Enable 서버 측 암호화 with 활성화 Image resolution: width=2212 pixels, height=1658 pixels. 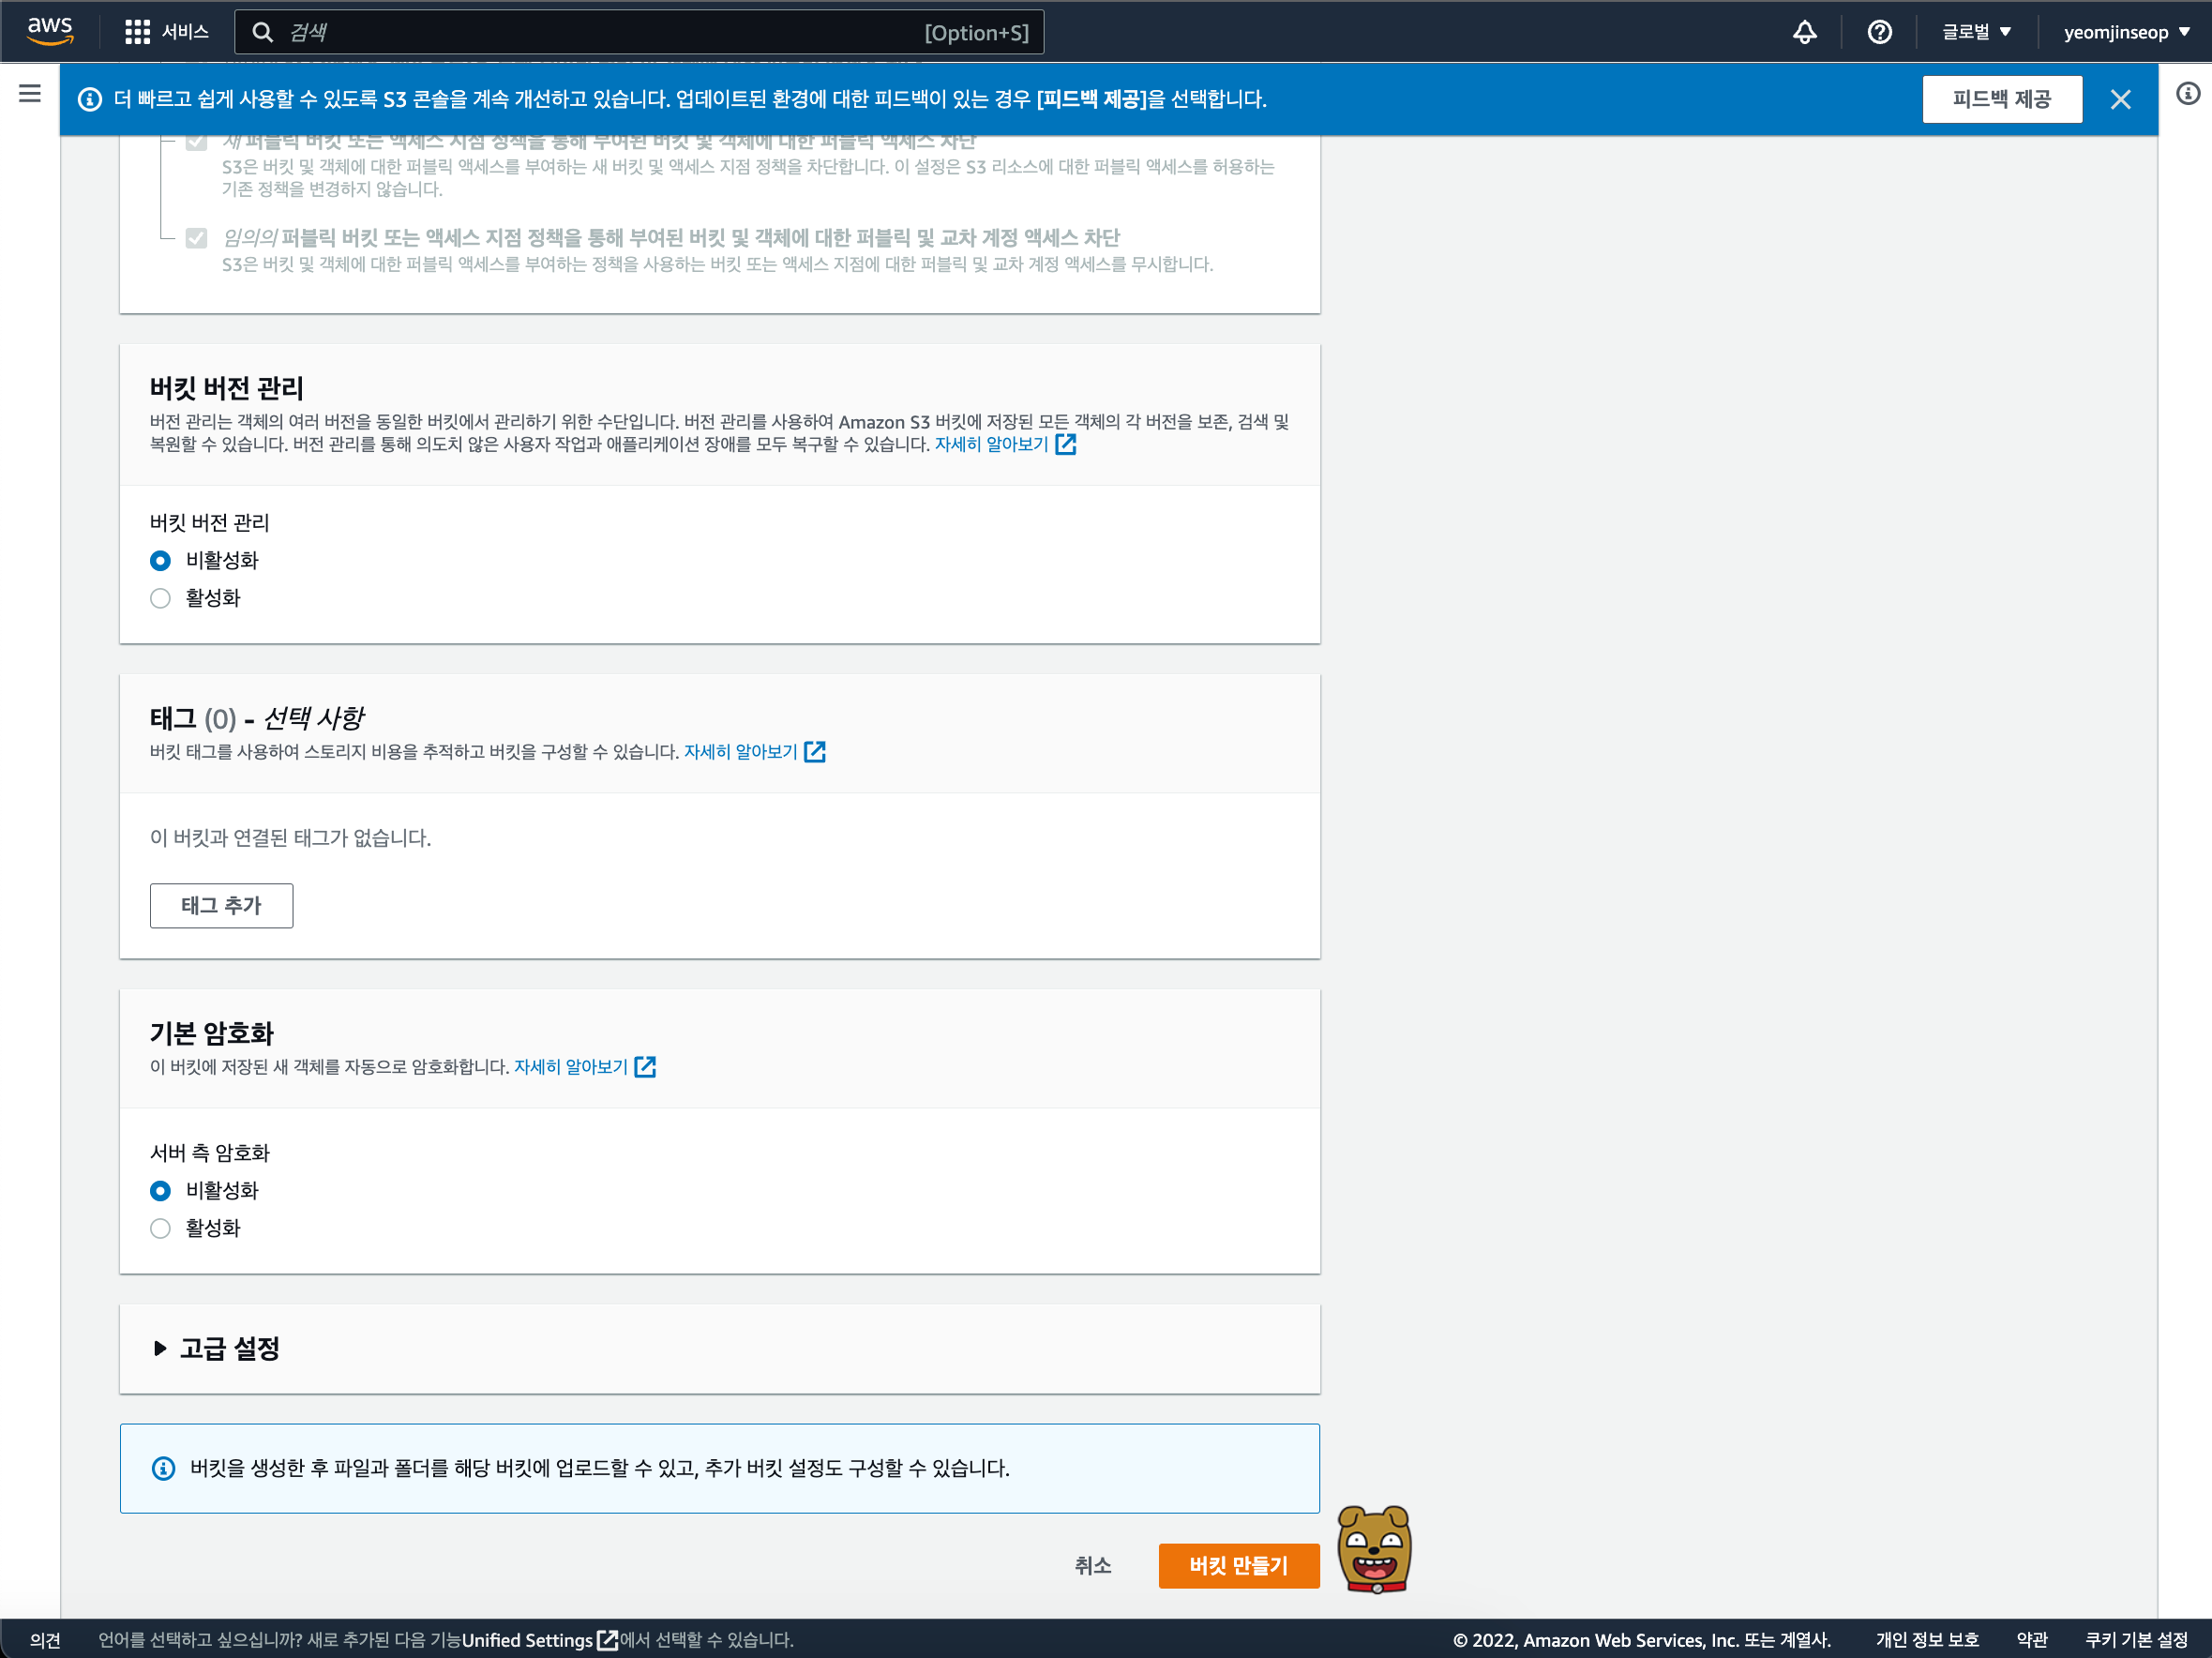160,1228
